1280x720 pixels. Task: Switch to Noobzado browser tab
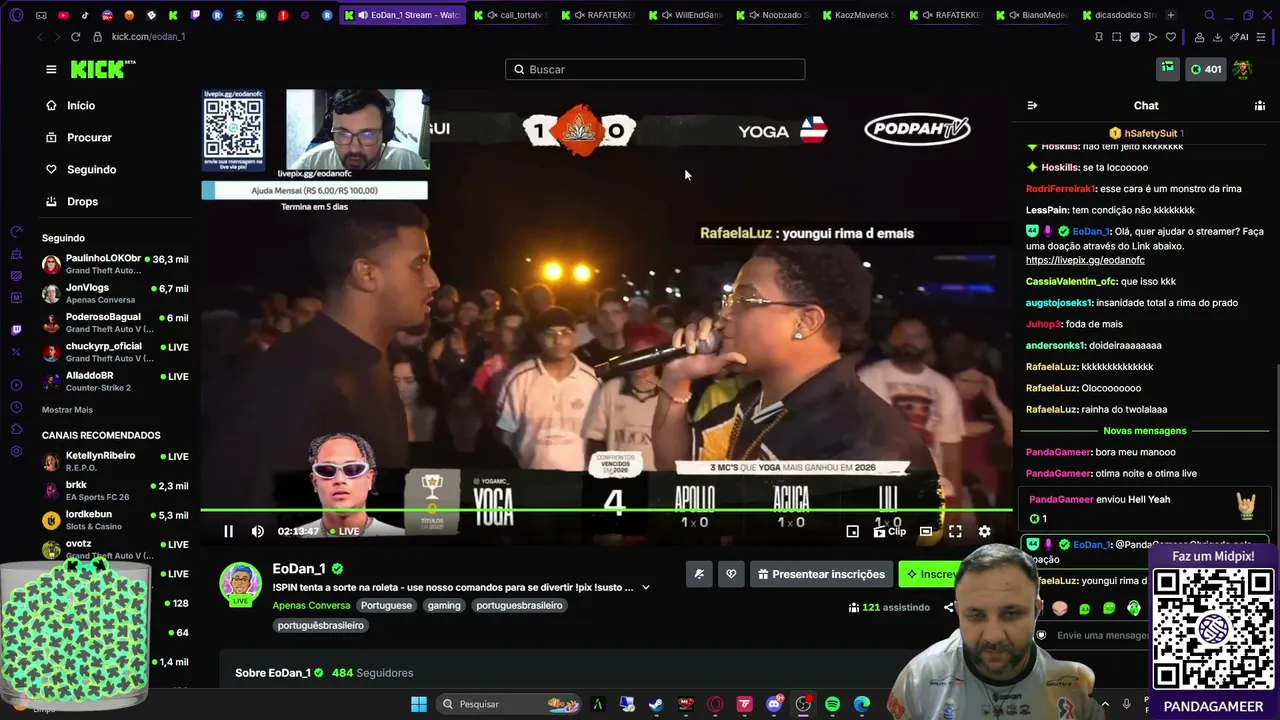pyautogui.click(x=773, y=15)
